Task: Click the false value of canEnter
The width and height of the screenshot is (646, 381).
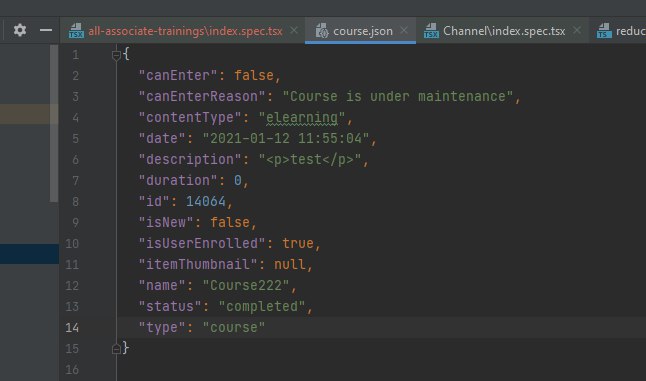Action: tap(254, 75)
